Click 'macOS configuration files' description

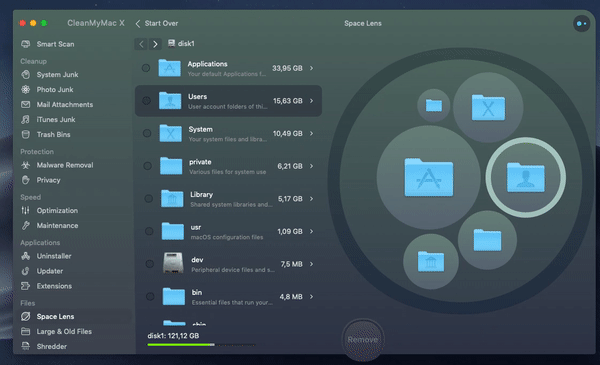[x=227, y=237]
